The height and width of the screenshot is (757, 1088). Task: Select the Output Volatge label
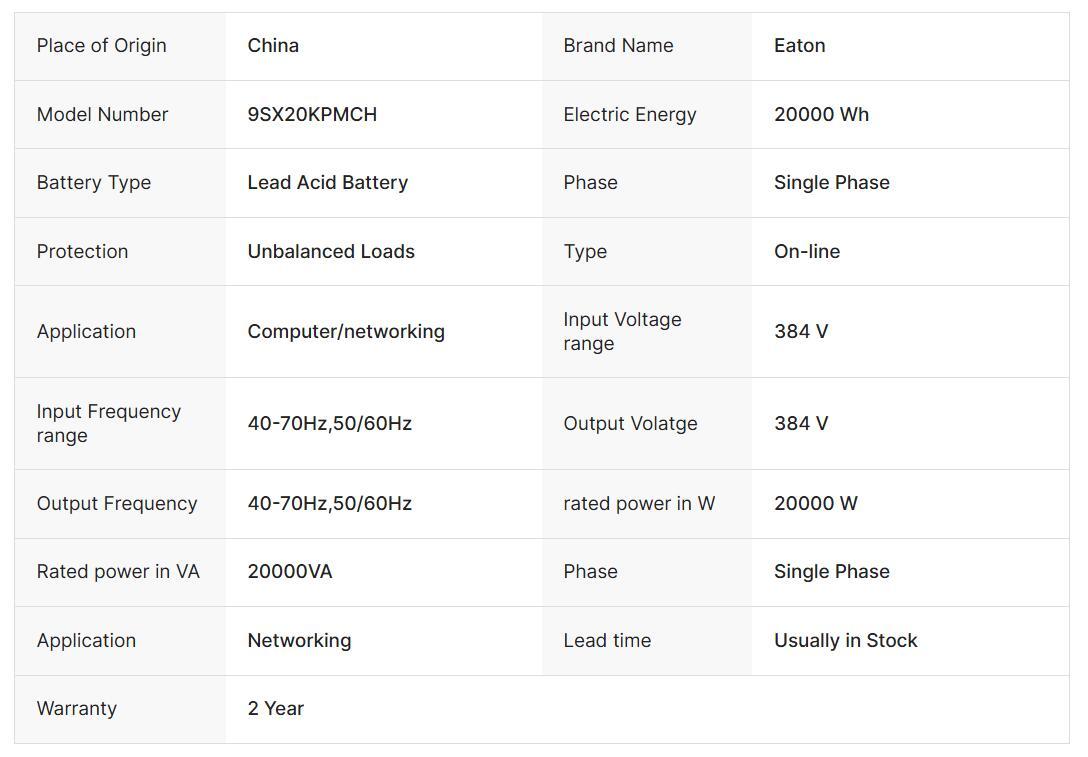point(630,423)
